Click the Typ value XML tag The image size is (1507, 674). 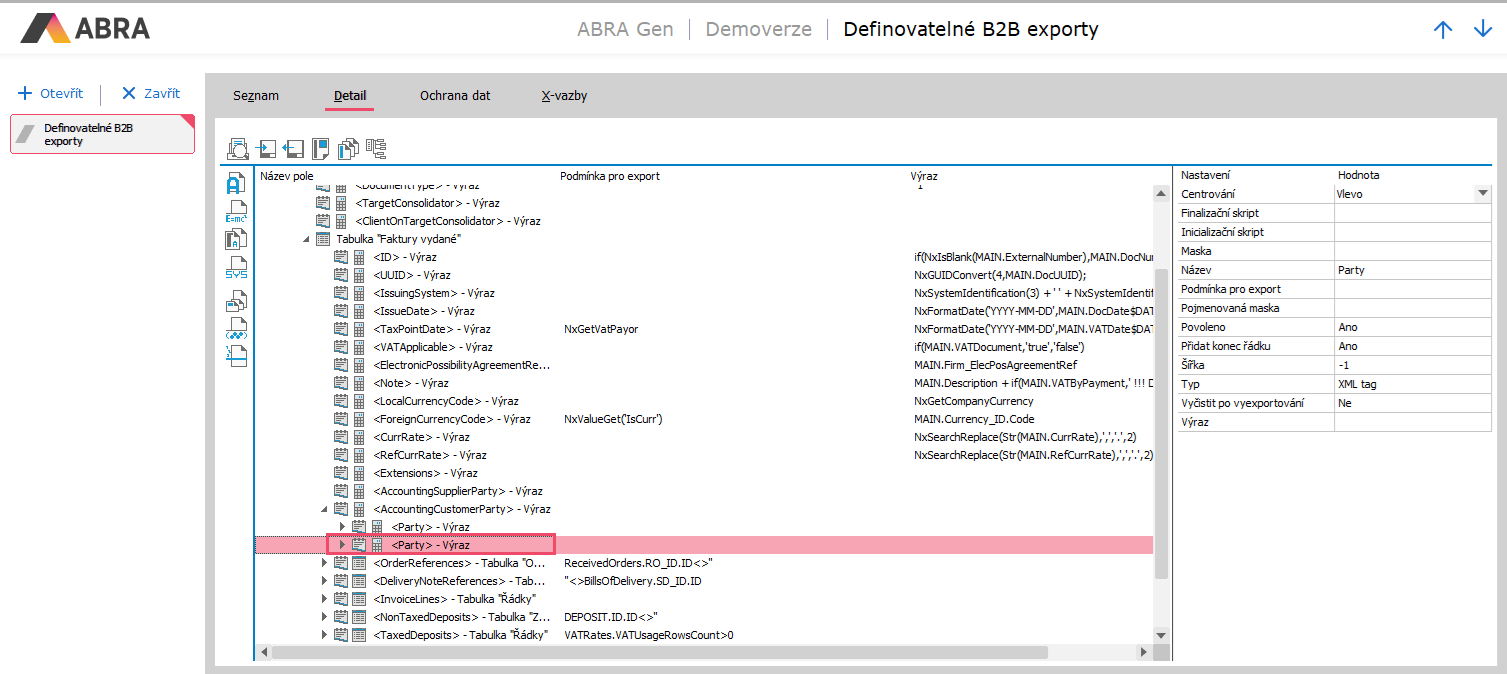click(x=1413, y=384)
